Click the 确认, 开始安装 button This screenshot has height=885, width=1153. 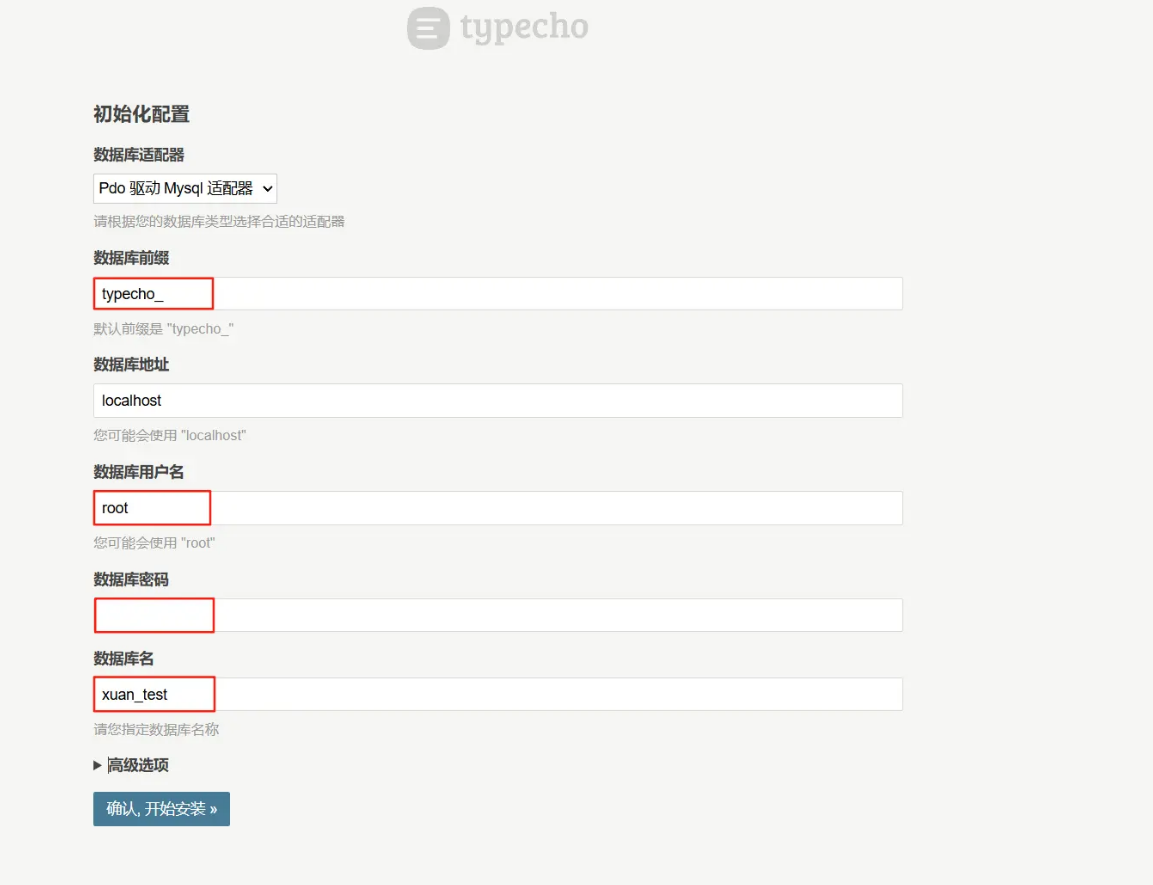coord(161,809)
